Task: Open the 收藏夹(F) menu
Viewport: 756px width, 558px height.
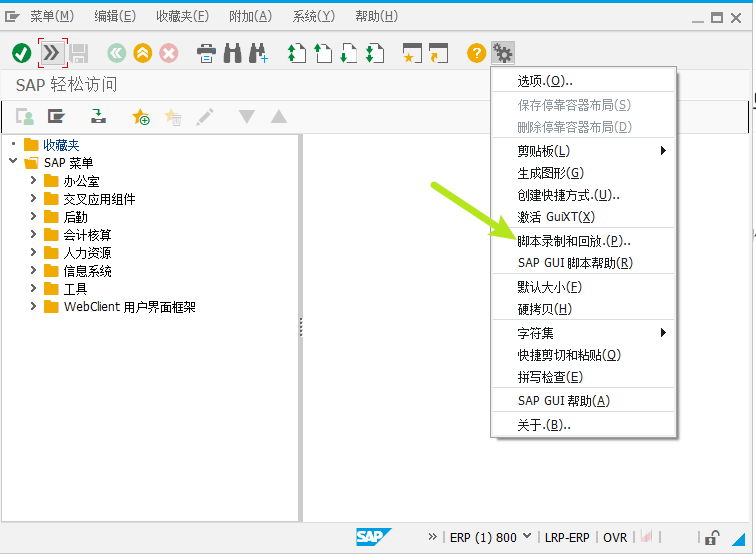Action: pyautogui.click(x=182, y=17)
